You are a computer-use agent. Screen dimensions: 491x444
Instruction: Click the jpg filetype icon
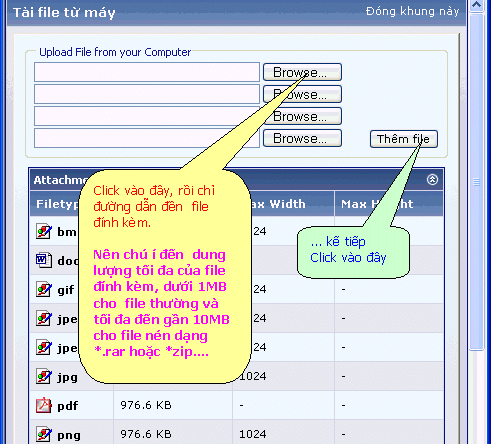(x=44, y=376)
